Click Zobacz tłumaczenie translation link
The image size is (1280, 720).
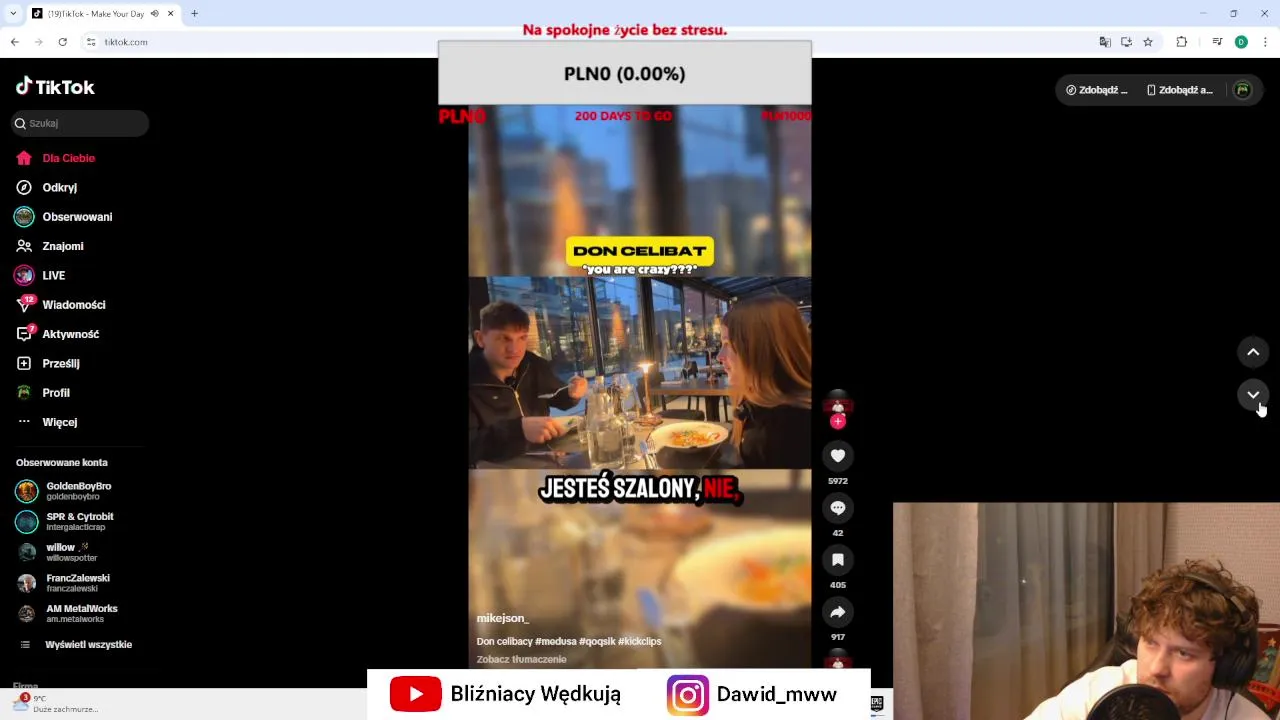point(521,659)
